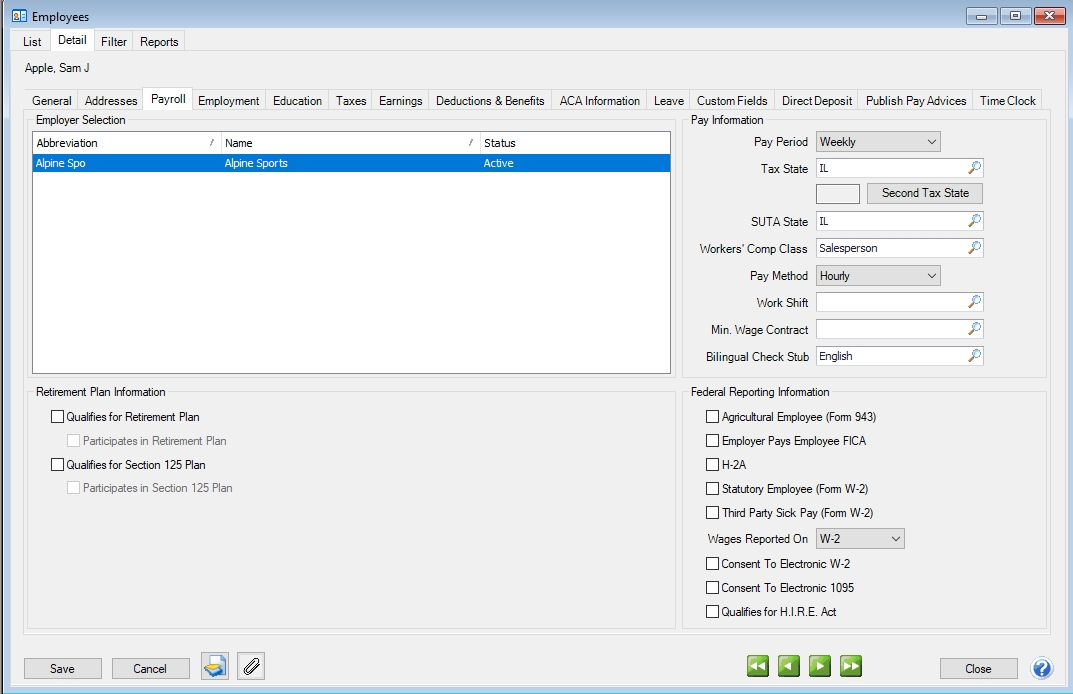1073x694 pixels.
Task: Open the Deductions & Benefits tab
Action: click(x=490, y=101)
